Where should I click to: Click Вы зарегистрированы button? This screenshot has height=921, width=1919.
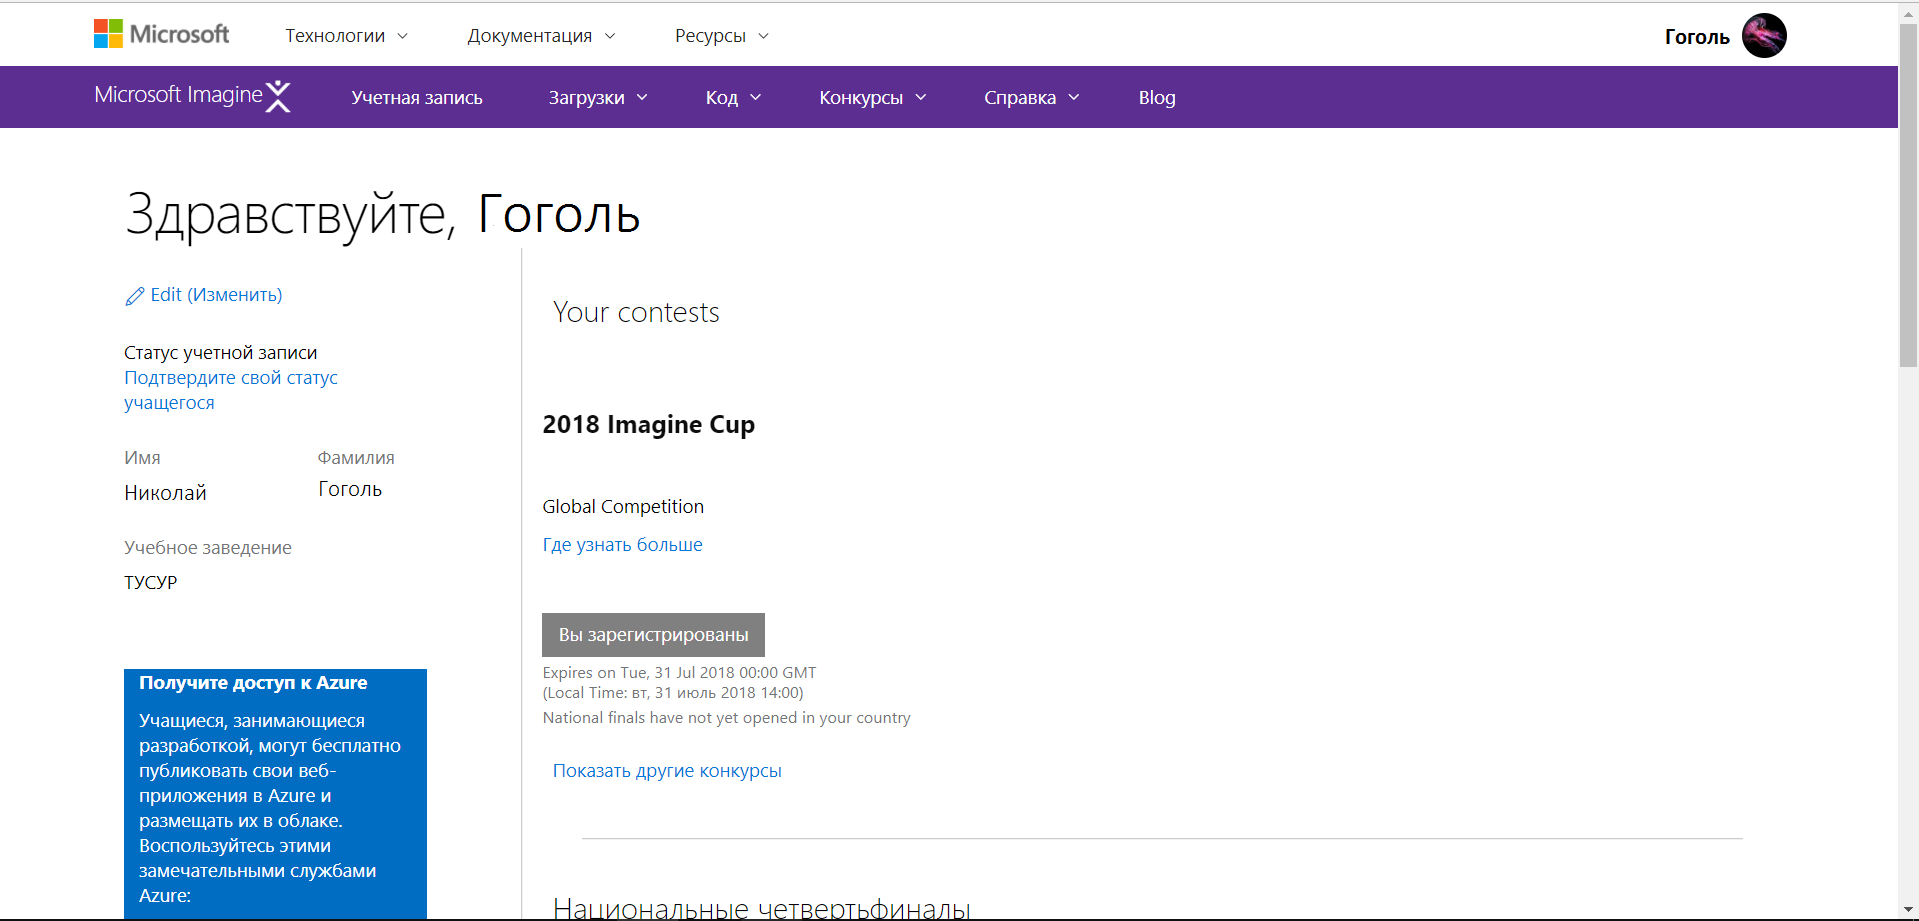(x=653, y=635)
